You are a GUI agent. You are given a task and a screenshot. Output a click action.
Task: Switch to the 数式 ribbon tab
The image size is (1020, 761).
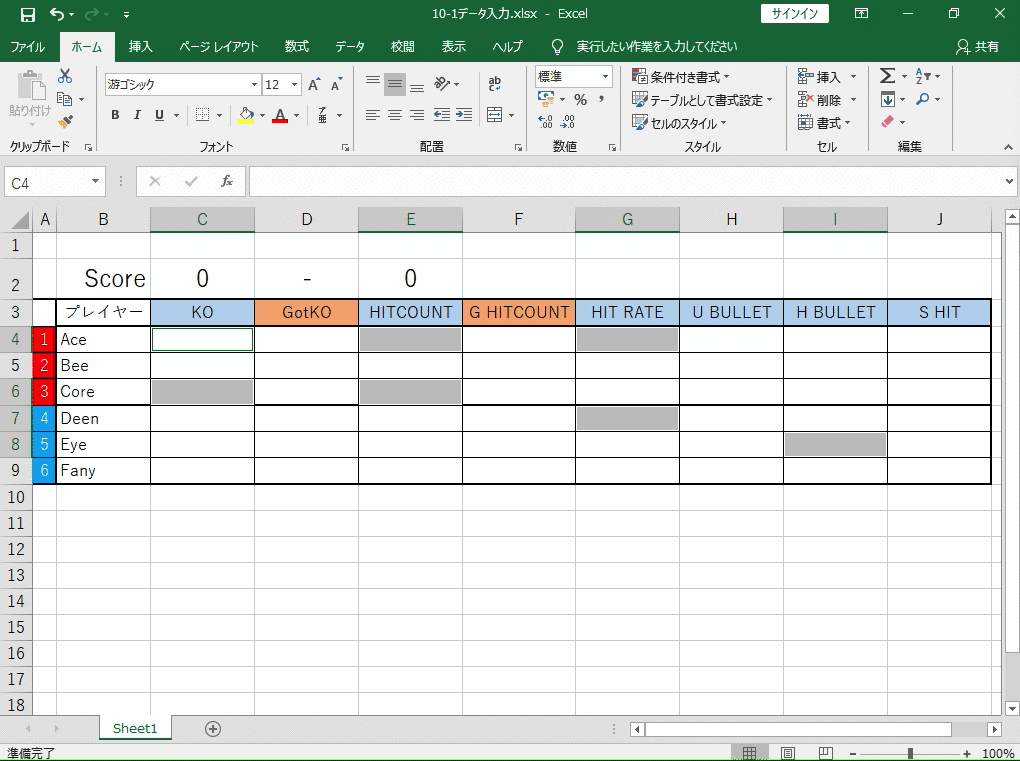(296, 47)
